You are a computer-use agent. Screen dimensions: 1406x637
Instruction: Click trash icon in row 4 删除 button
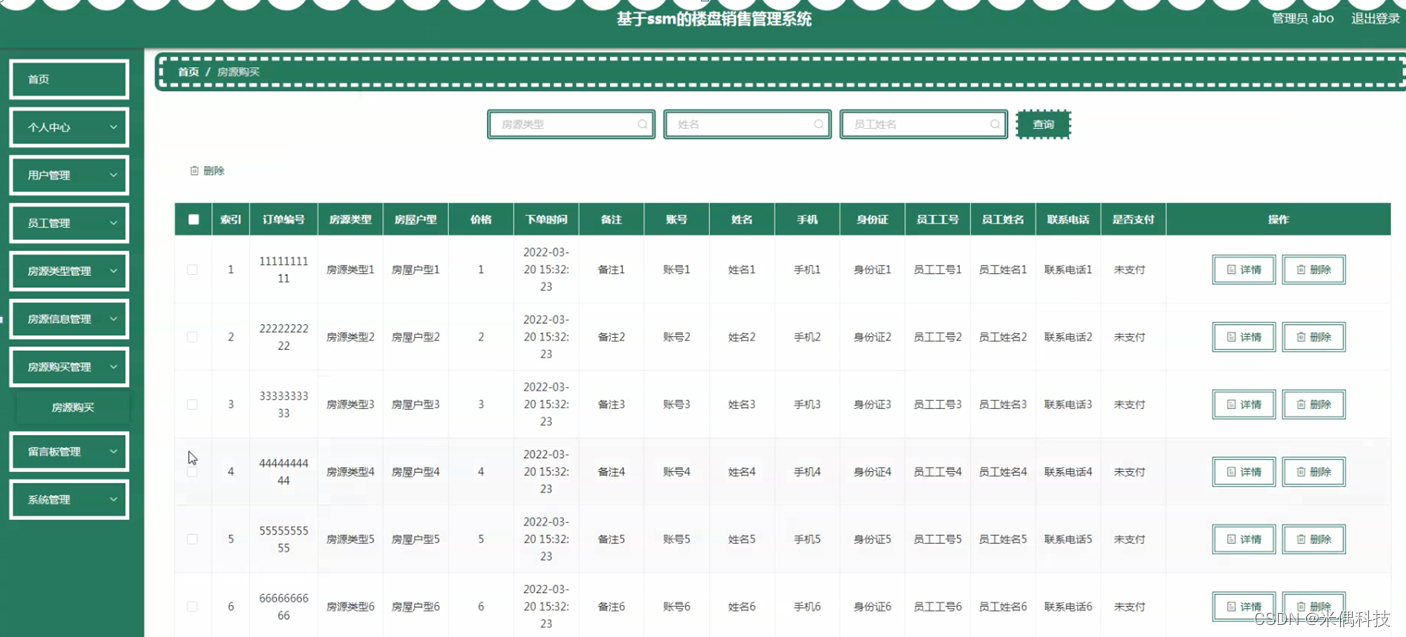click(x=1301, y=472)
